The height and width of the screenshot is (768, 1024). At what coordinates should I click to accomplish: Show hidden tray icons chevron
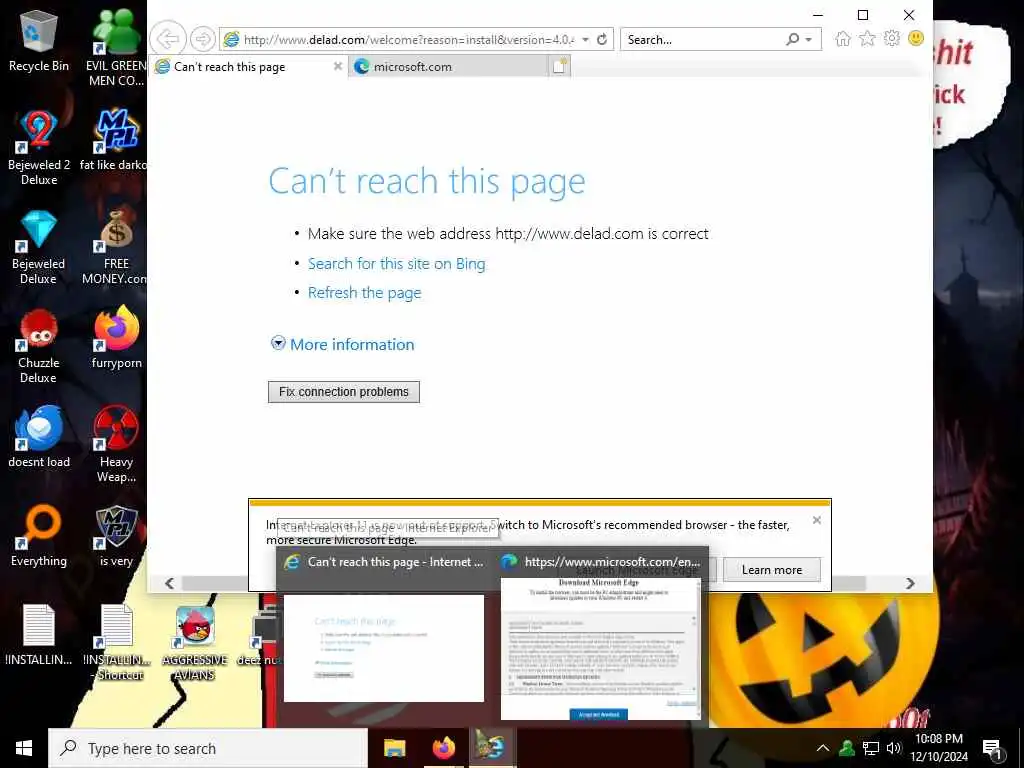pos(823,748)
